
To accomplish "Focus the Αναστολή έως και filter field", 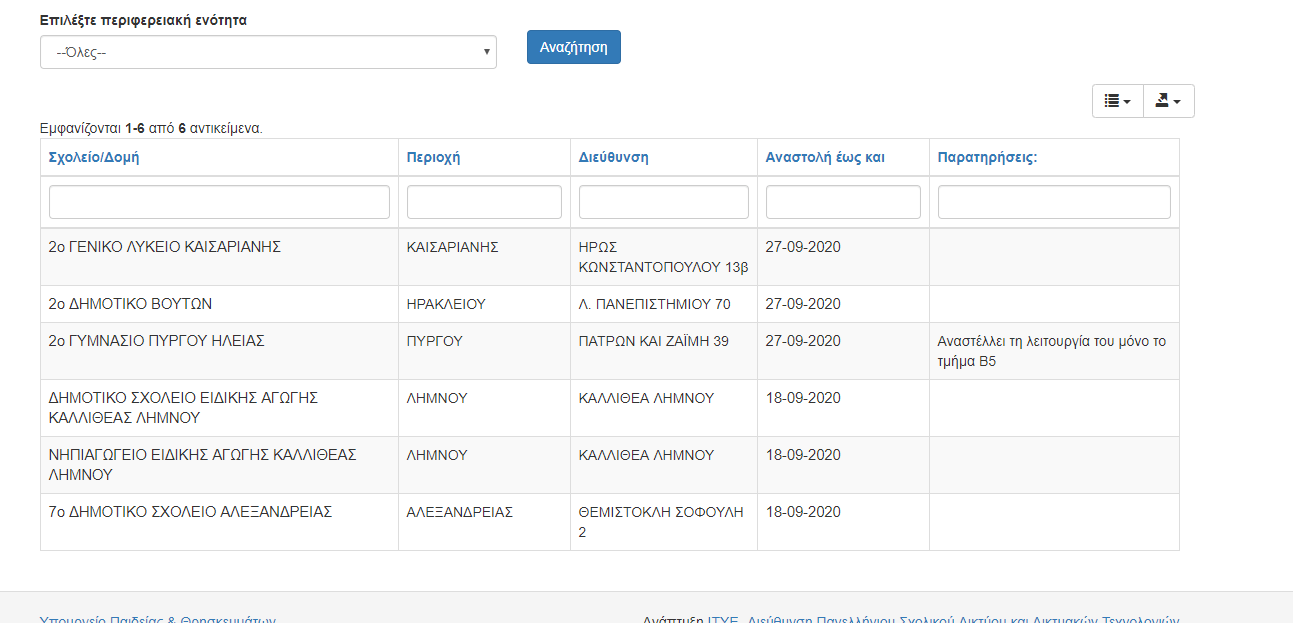I will (x=843, y=202).
